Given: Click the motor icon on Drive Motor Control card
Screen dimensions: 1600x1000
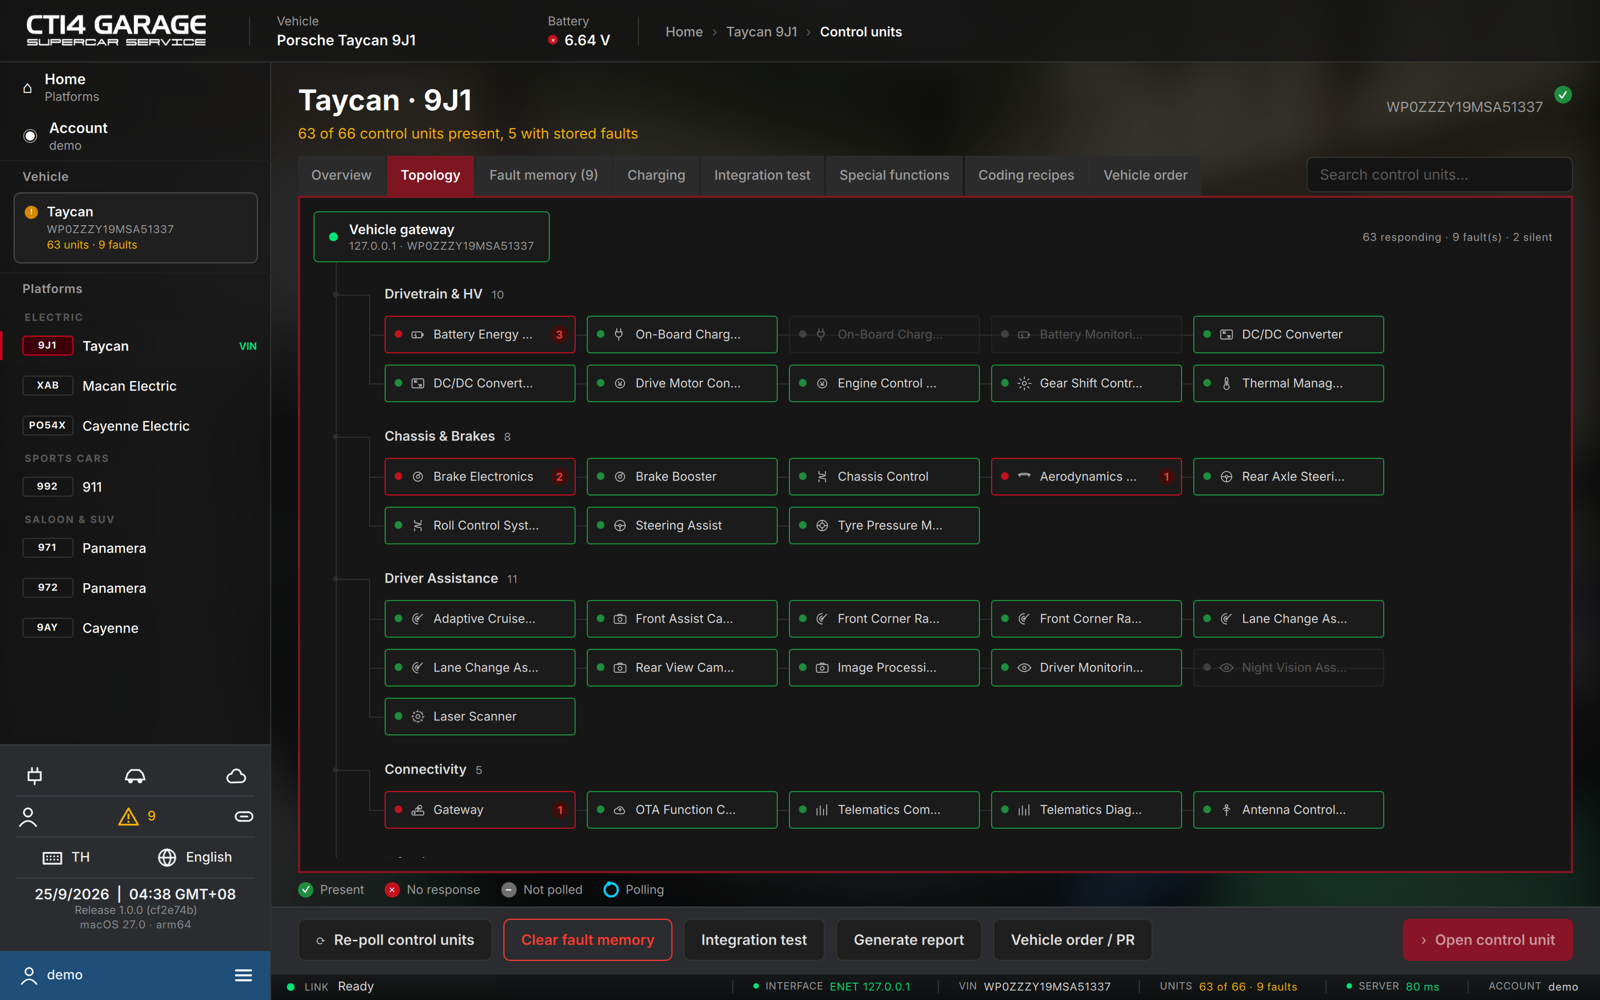Looking at the screenshot, I should 620,384.
